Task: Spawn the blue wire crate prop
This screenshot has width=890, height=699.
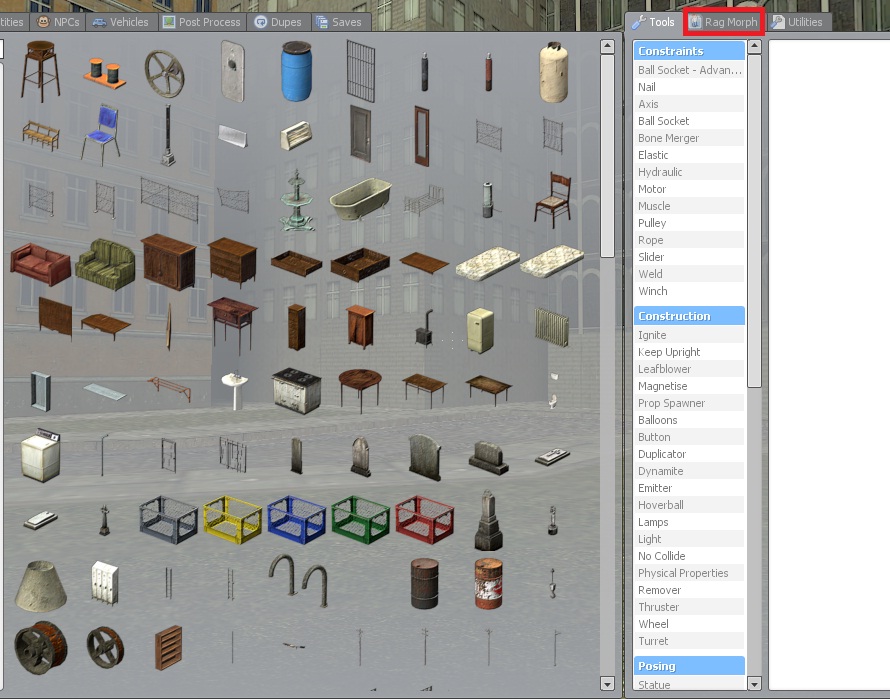Action: [x=296, y=519]
